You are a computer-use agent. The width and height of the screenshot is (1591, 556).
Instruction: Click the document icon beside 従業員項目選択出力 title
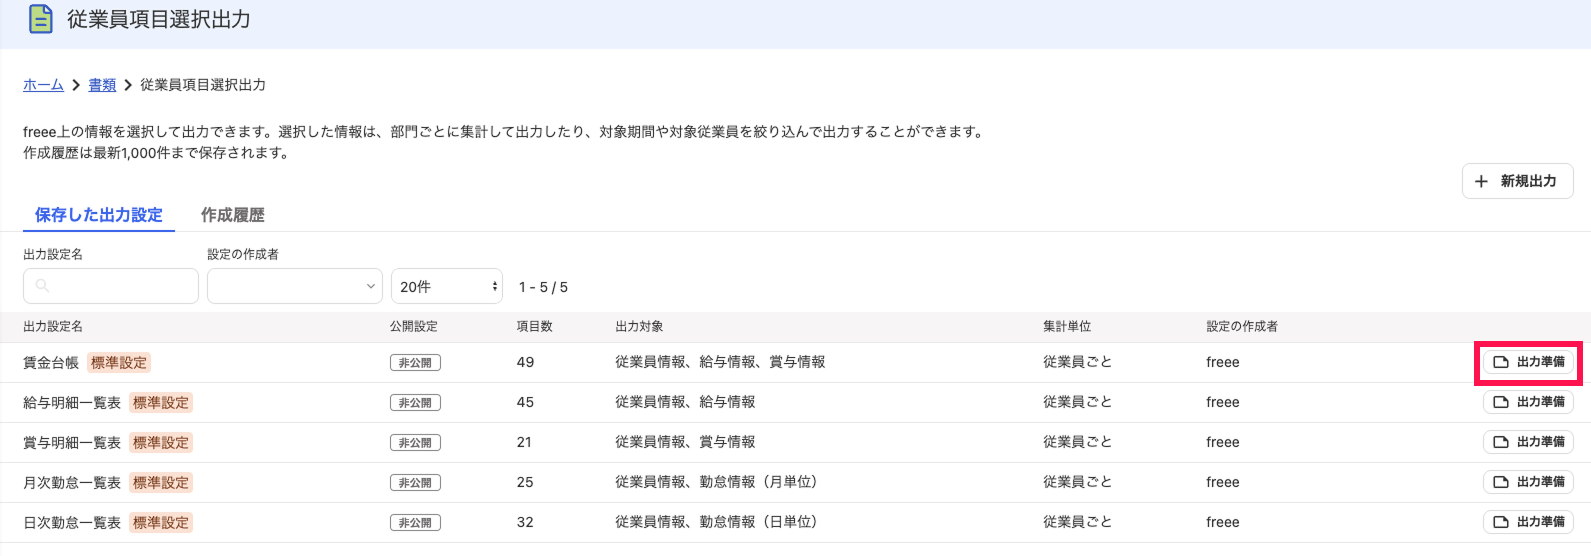[40, 19]
